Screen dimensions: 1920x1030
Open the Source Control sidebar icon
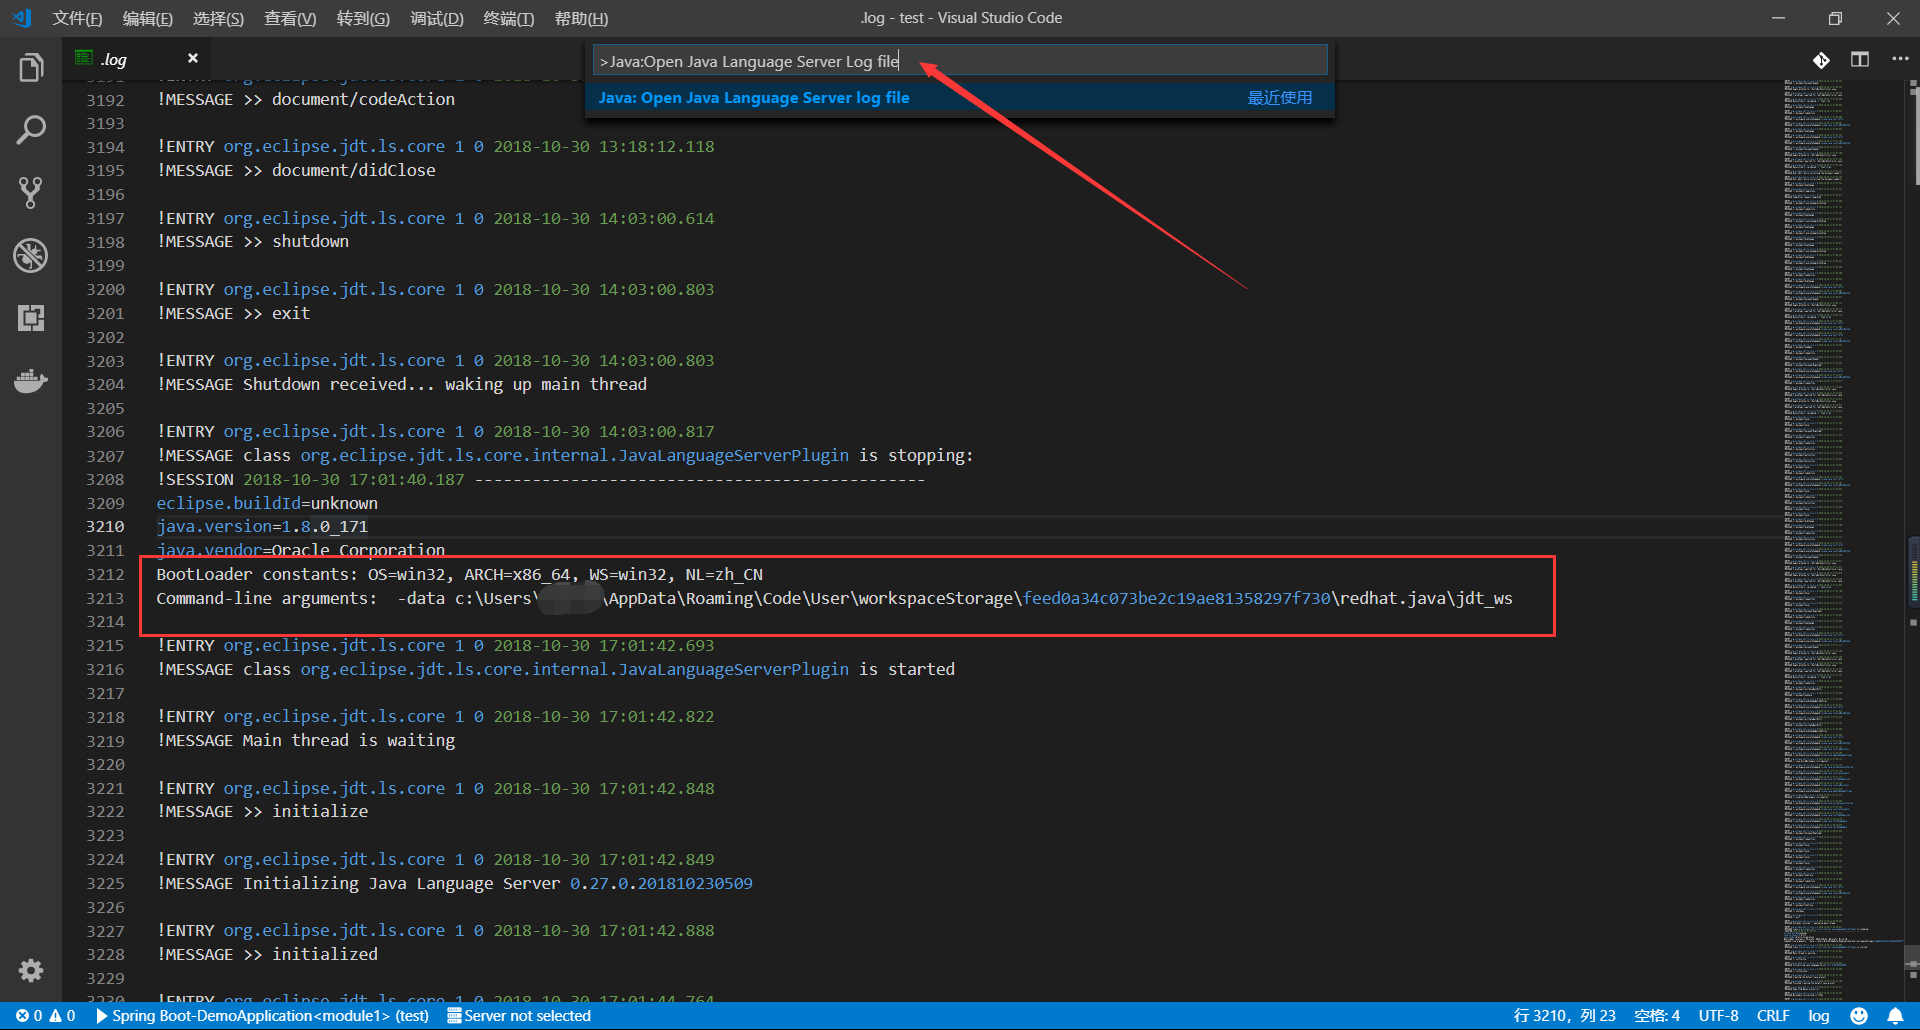[x=31, y=192]
